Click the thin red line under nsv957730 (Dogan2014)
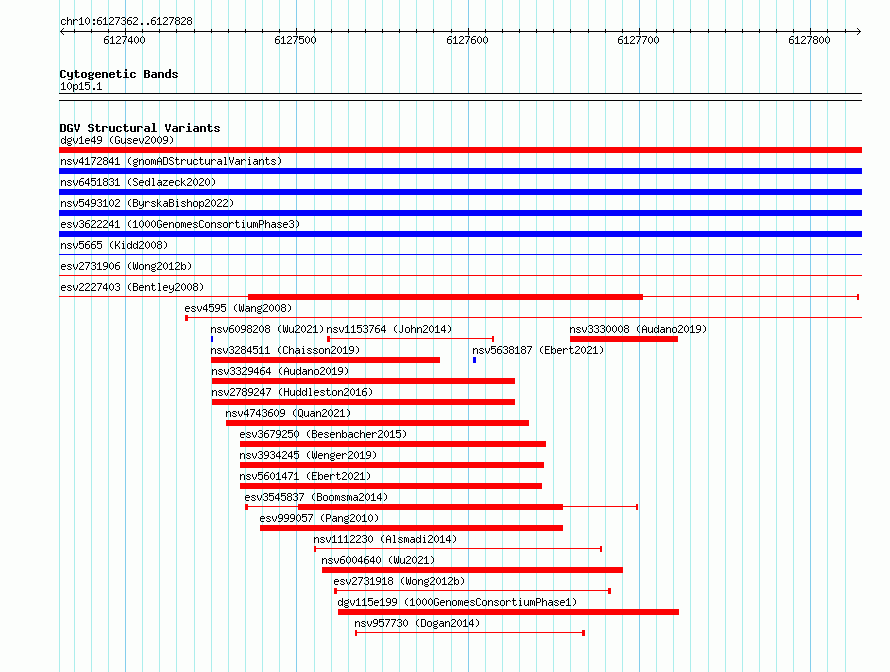The width and height of the screenshot is (890, 672). pyautogui.click(x=470, y=633)
